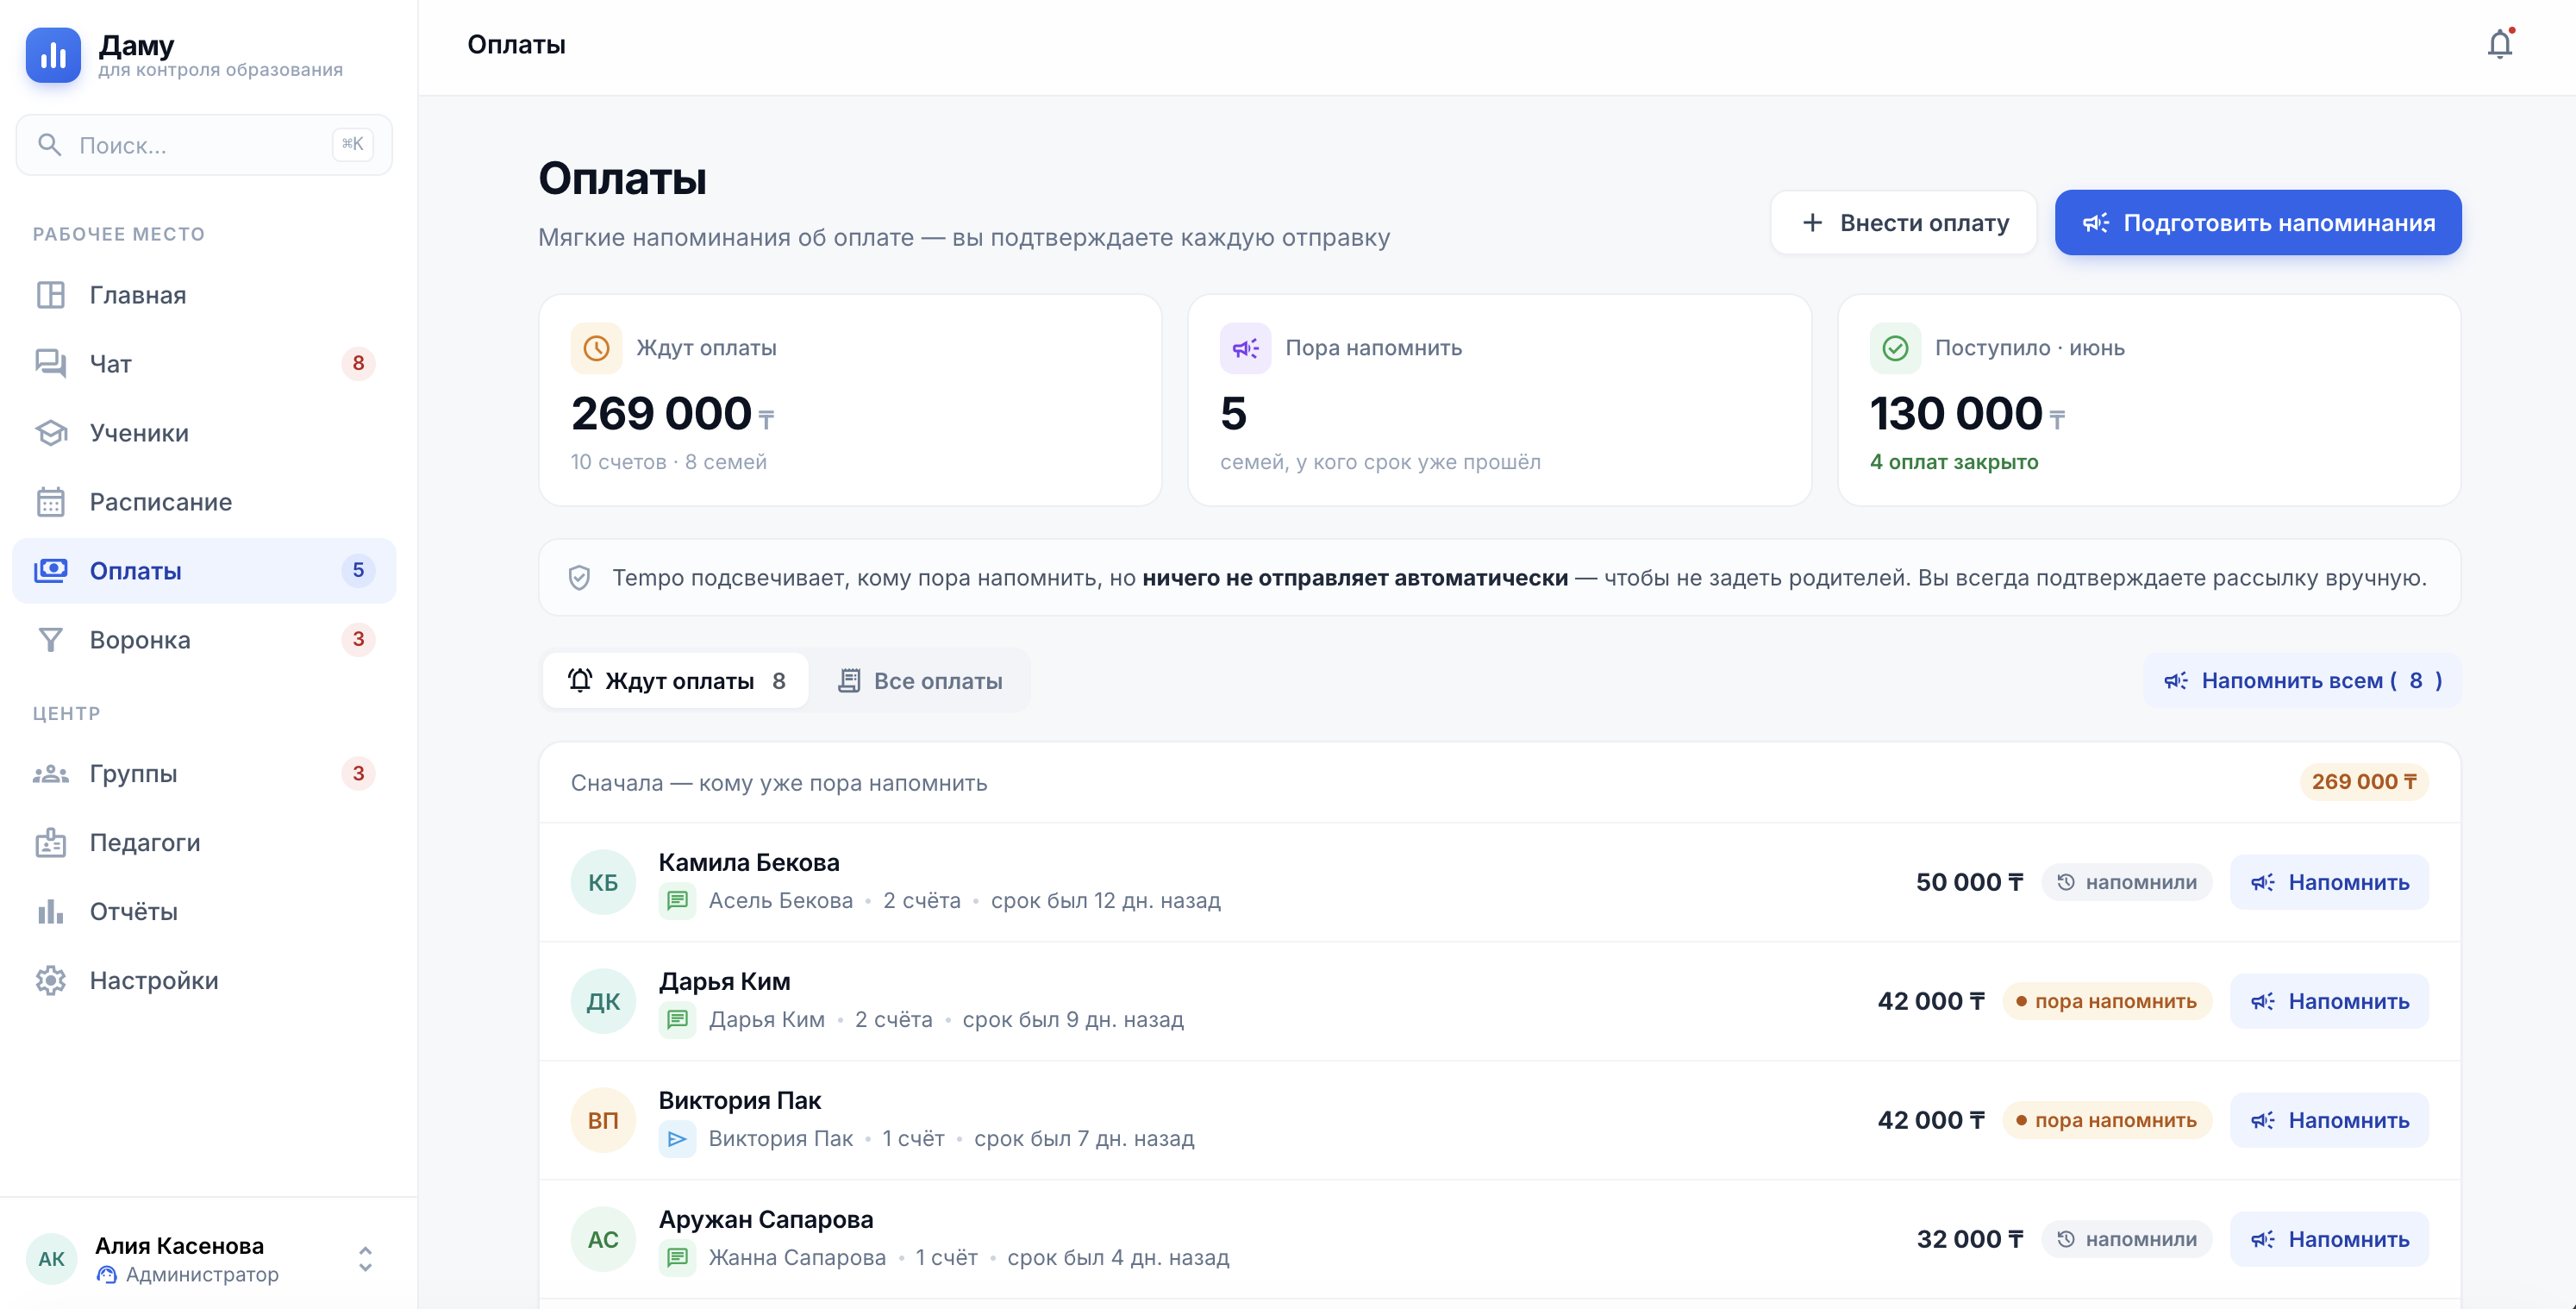Click Подготовить напоминания button
The height and width of the screenshot is (1309, 2576).
2258,223
